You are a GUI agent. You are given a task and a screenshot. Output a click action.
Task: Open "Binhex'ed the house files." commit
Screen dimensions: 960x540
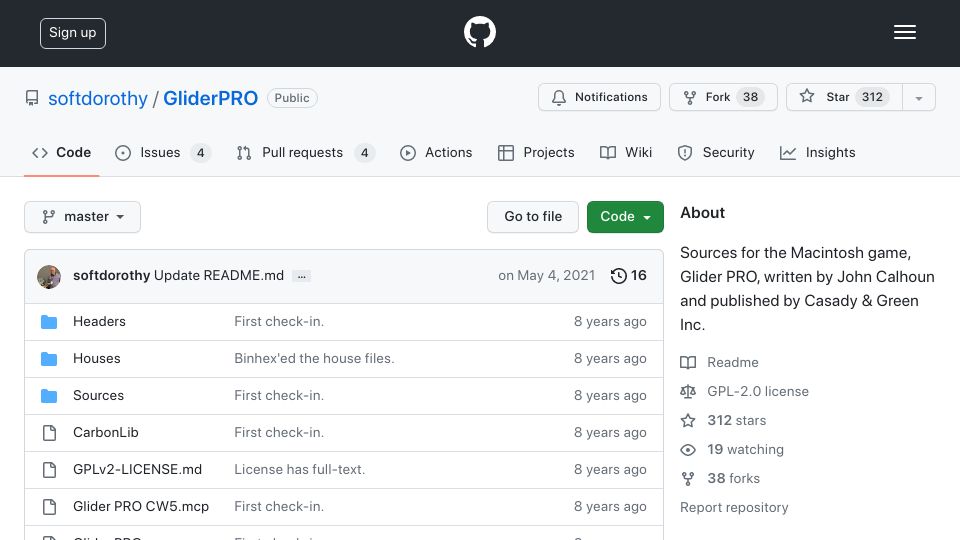tap(314, 359)
